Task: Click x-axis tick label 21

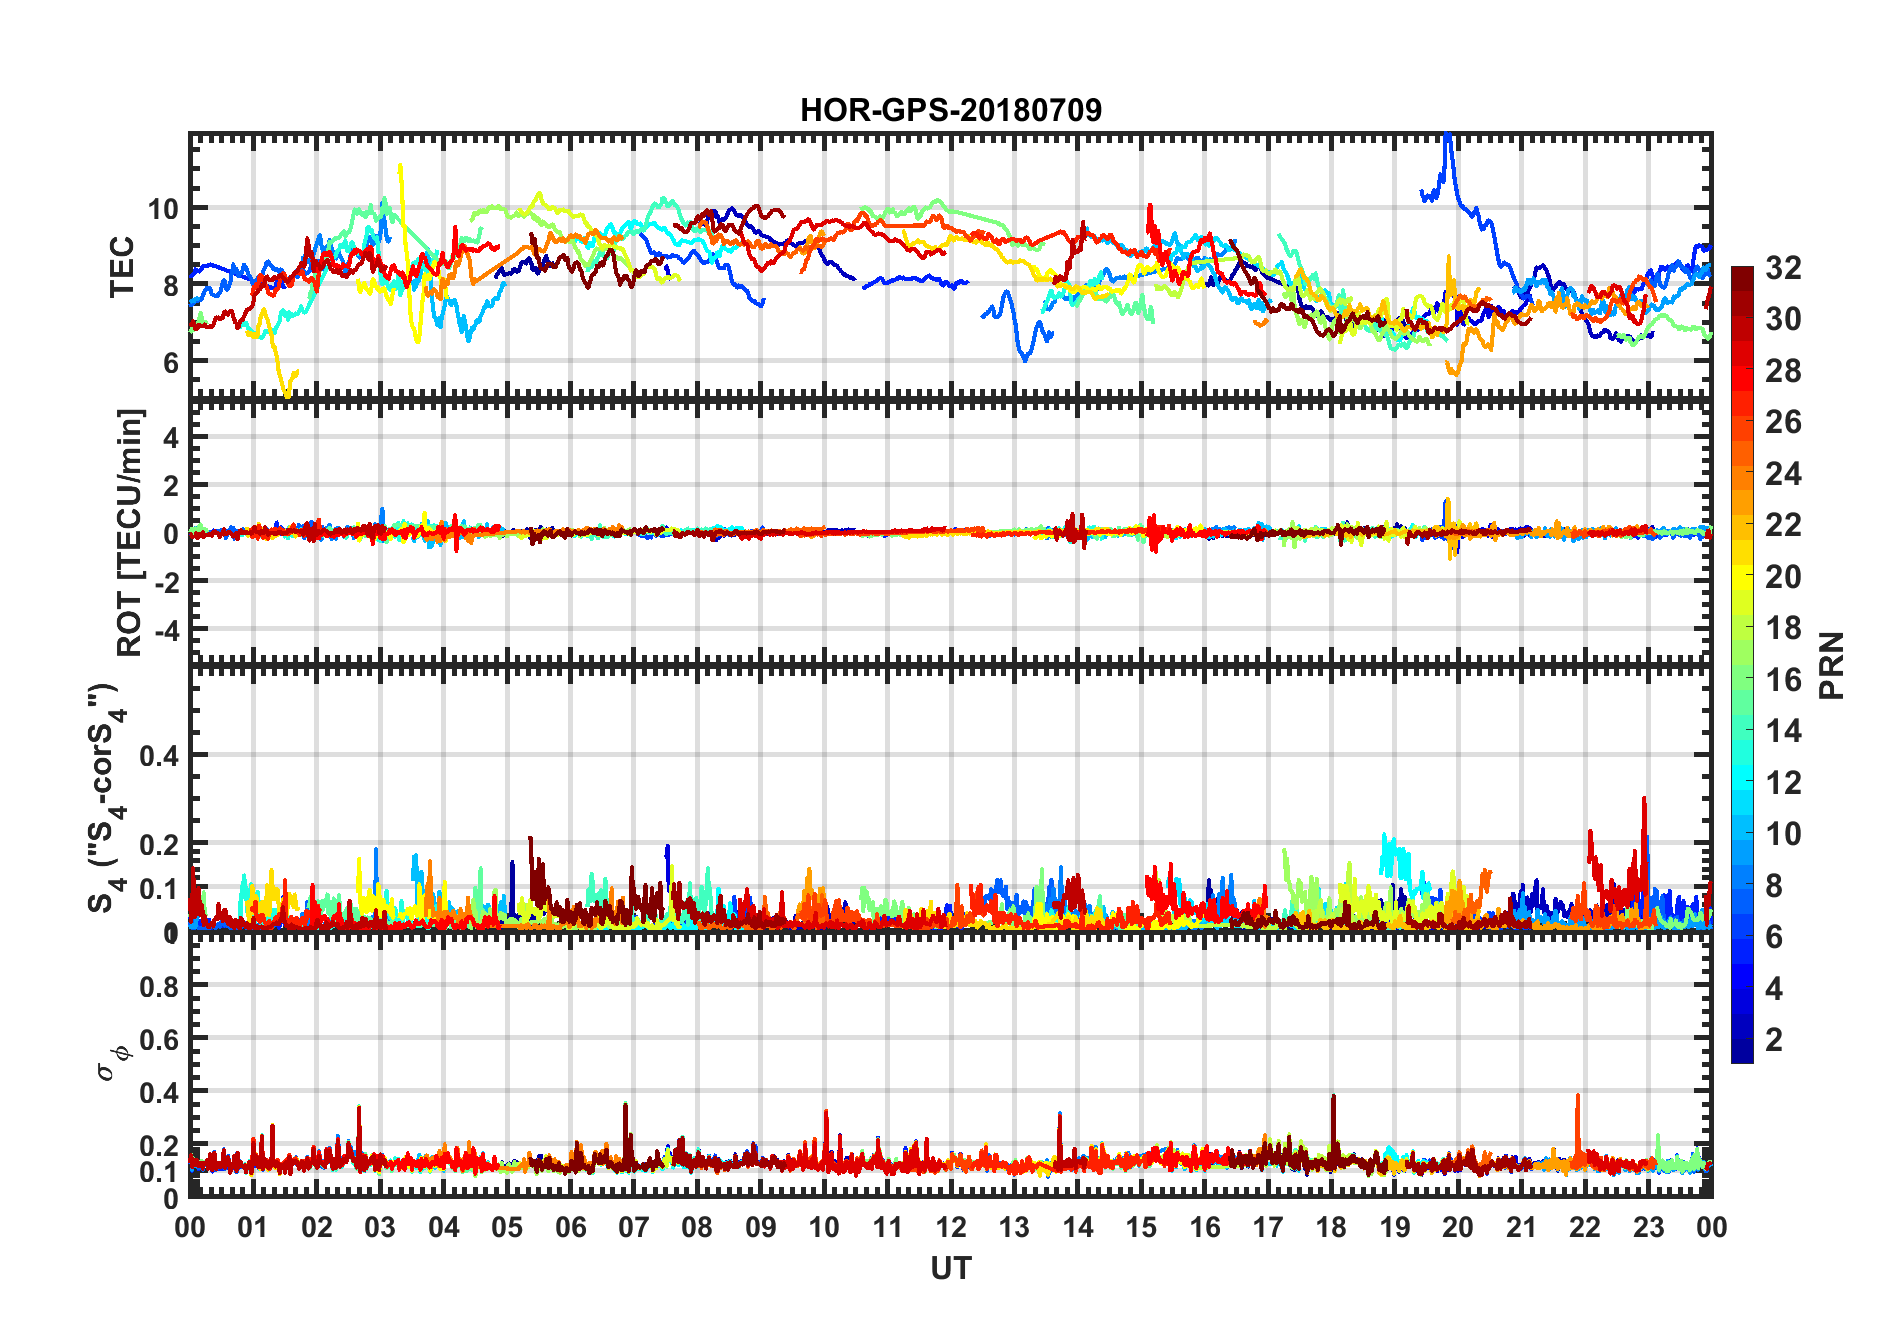Action: [1521, 1228]
